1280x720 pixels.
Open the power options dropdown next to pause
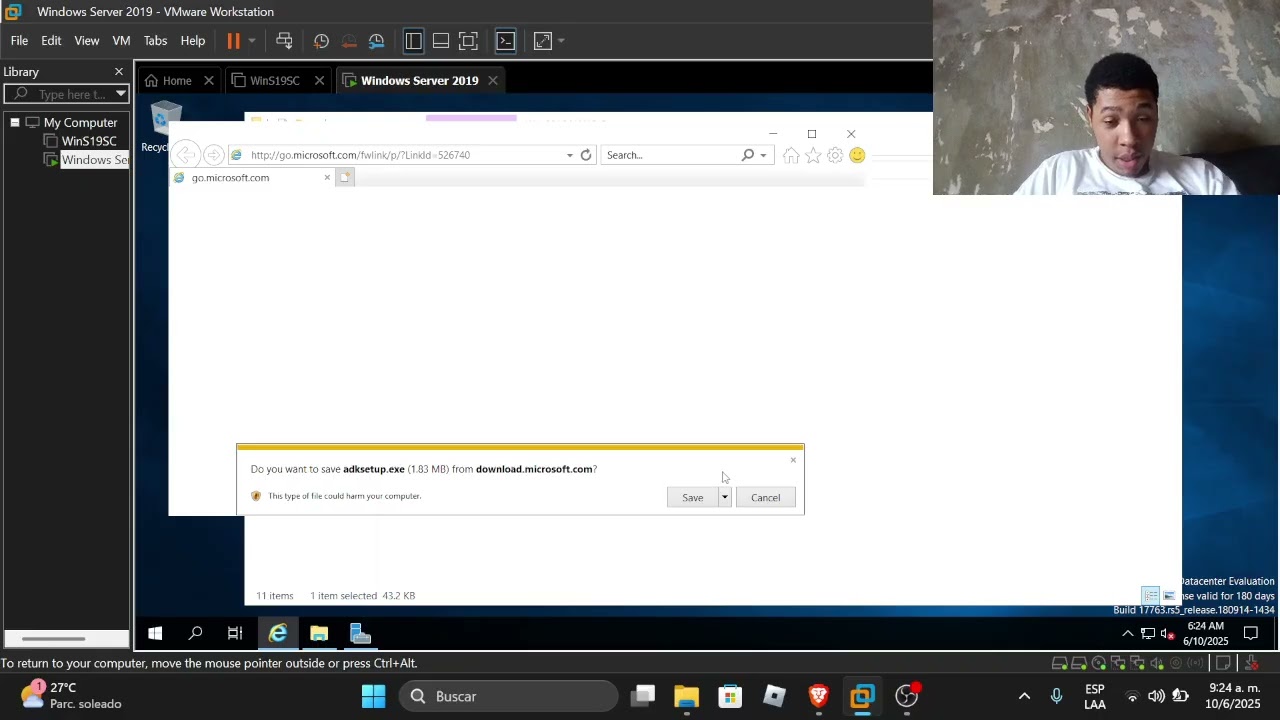pyautogui.click(x=252, y=41)
